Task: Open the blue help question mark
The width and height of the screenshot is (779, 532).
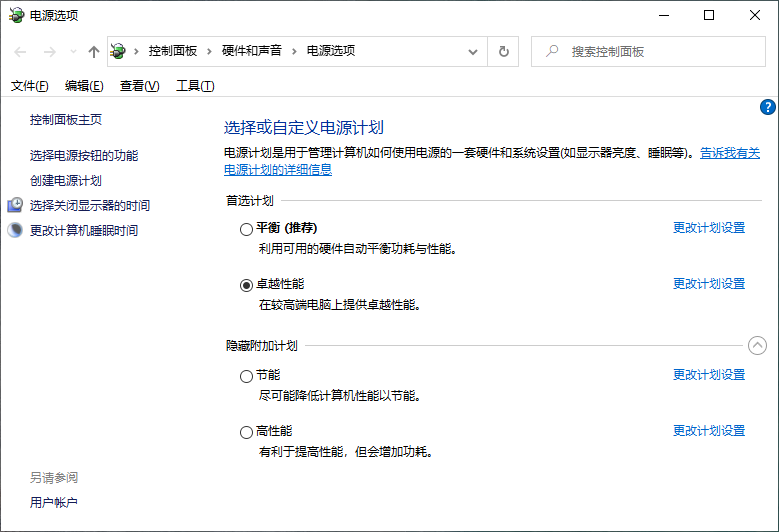Action: pyautogui.click(x=768, y=107)
